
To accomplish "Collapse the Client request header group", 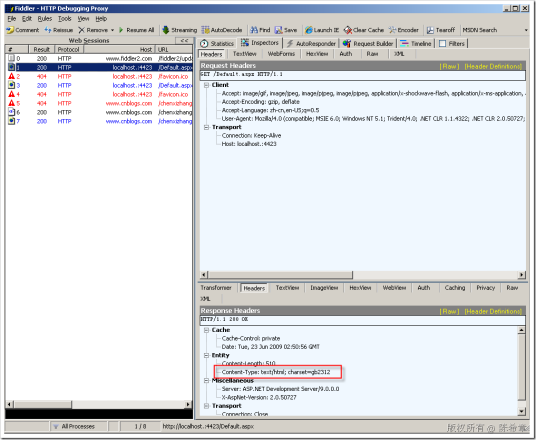I will [206, 85].
